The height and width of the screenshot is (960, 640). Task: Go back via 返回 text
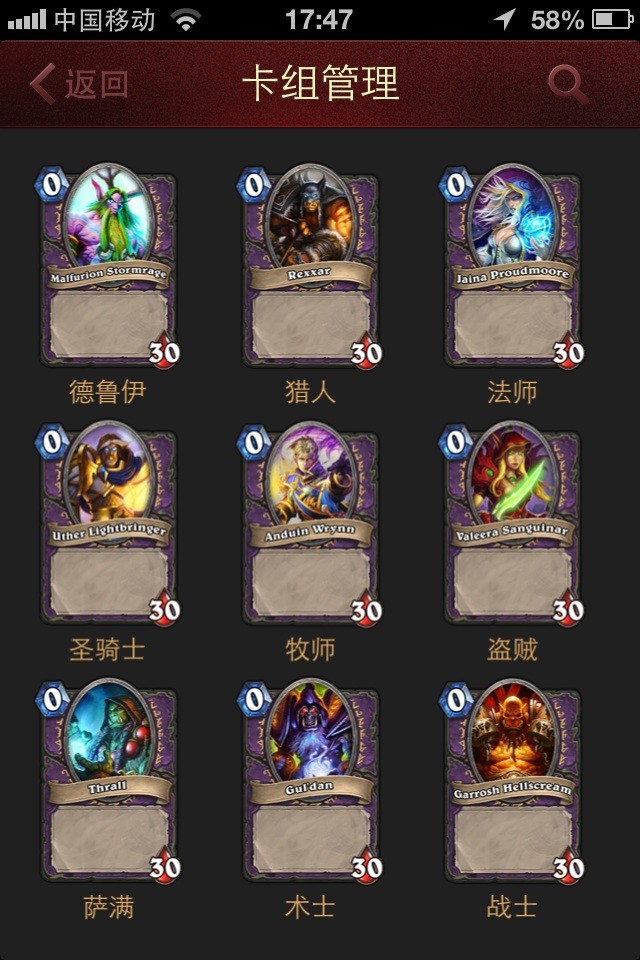pyautogui.click(x=97, y=84)
